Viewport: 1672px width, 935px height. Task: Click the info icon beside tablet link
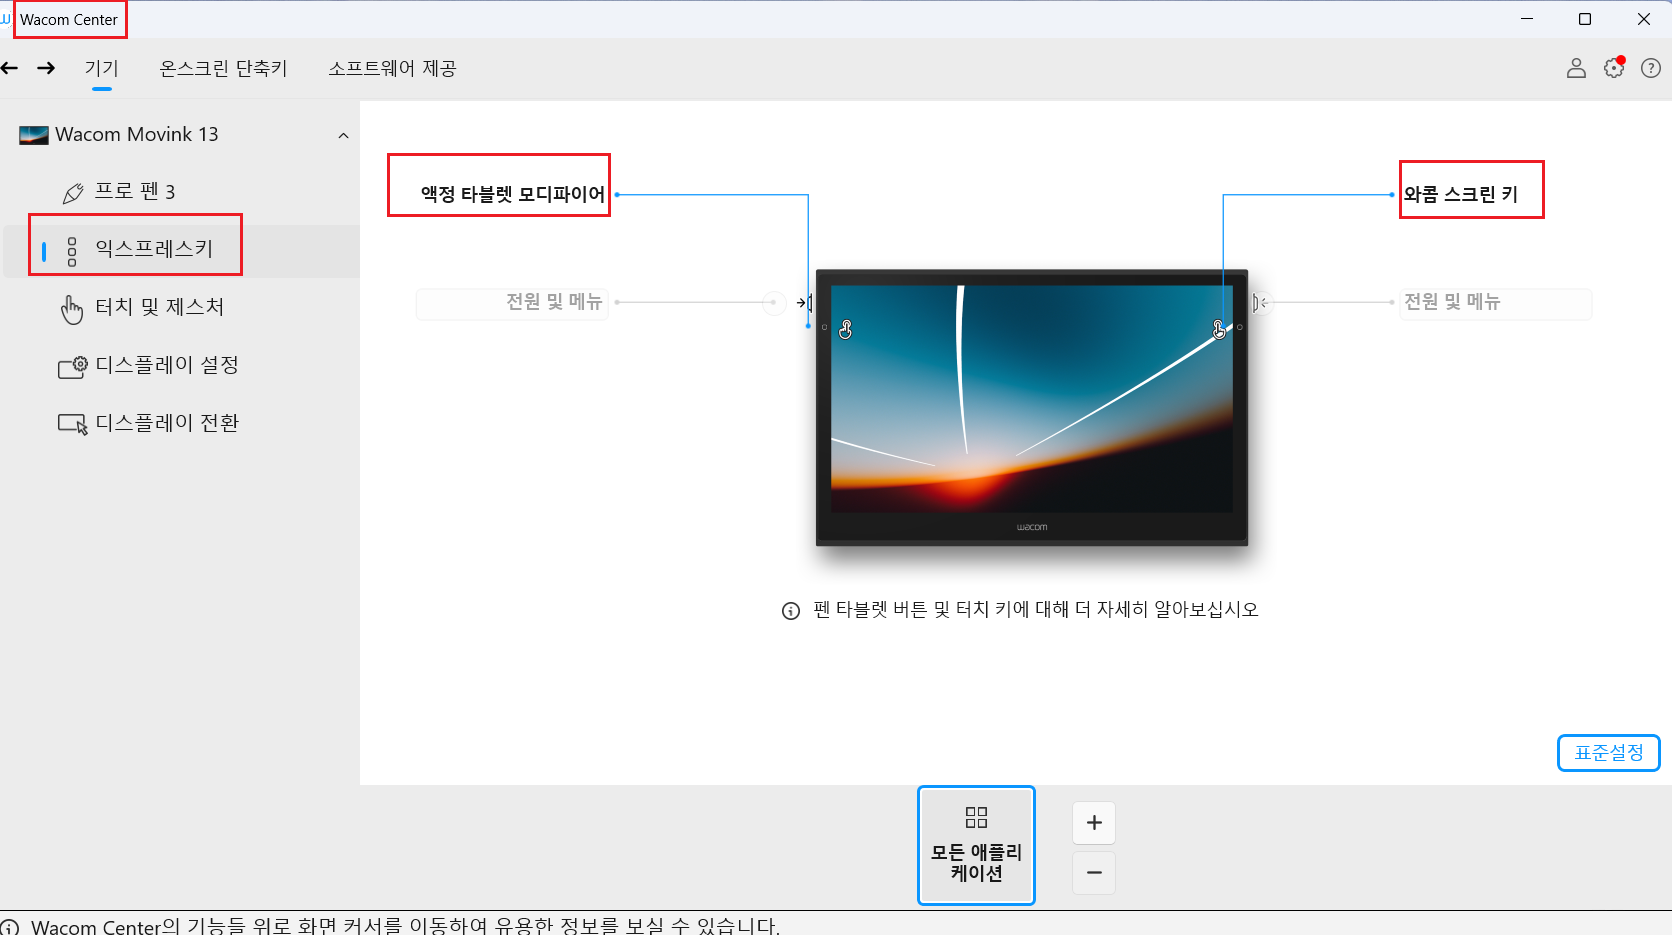coord(791,611)
